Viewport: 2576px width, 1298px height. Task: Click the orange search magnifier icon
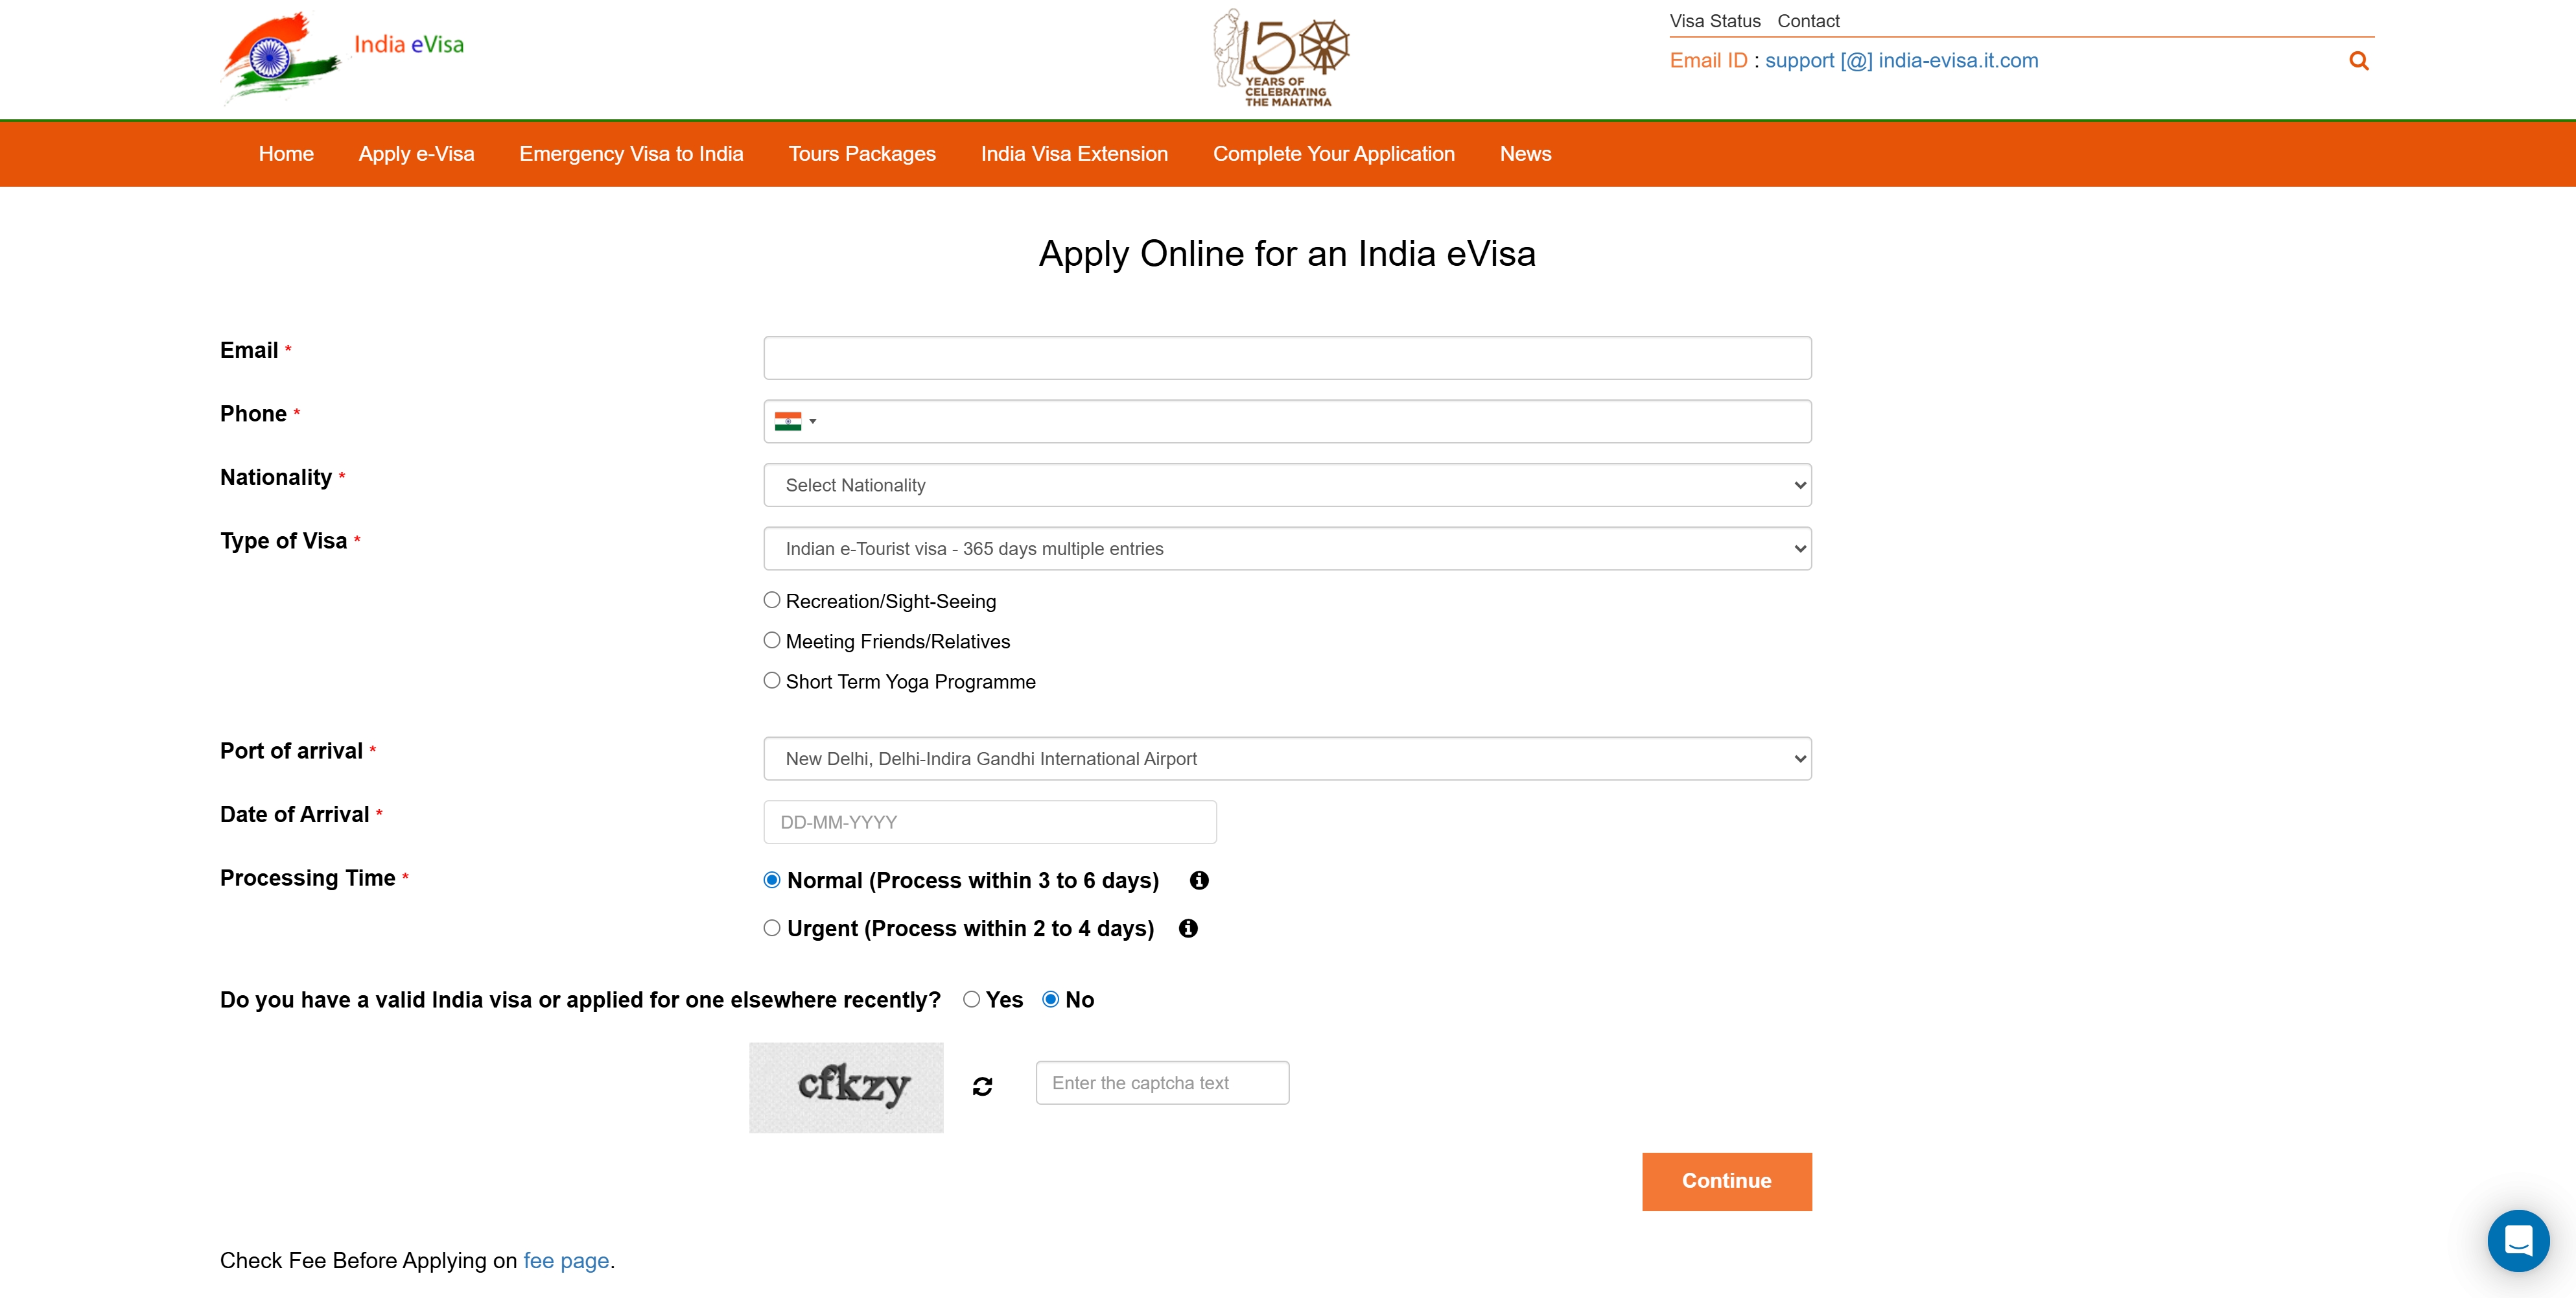[x=2358, y=61]
